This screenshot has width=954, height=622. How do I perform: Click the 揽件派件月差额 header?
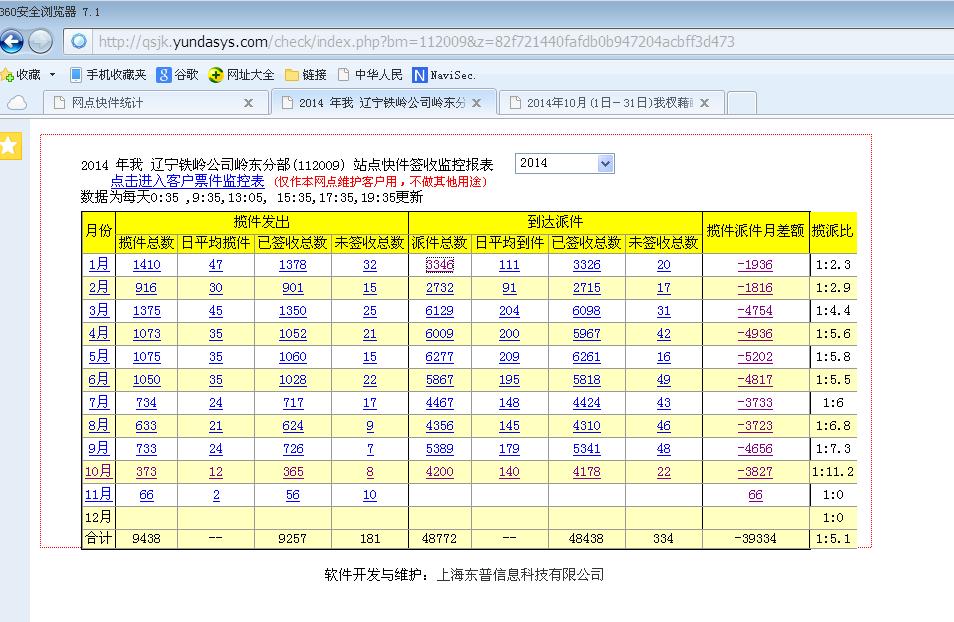[756, 231]
